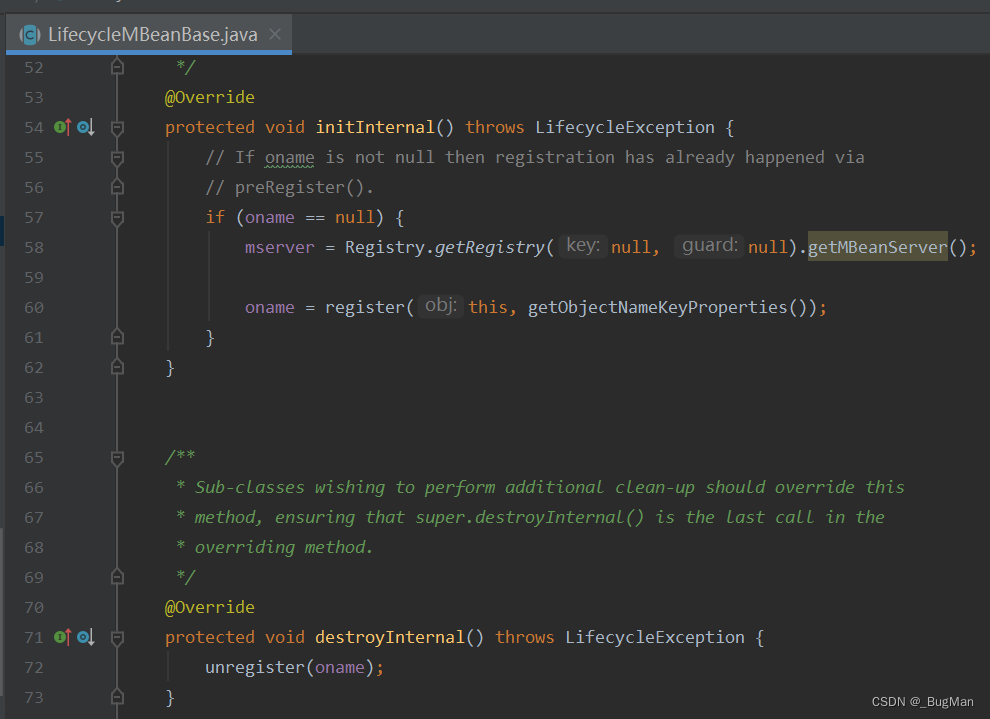Click the overridden-method gutter icon on line 54
This screenshot has height=719, width=990.
pos(86,128)
